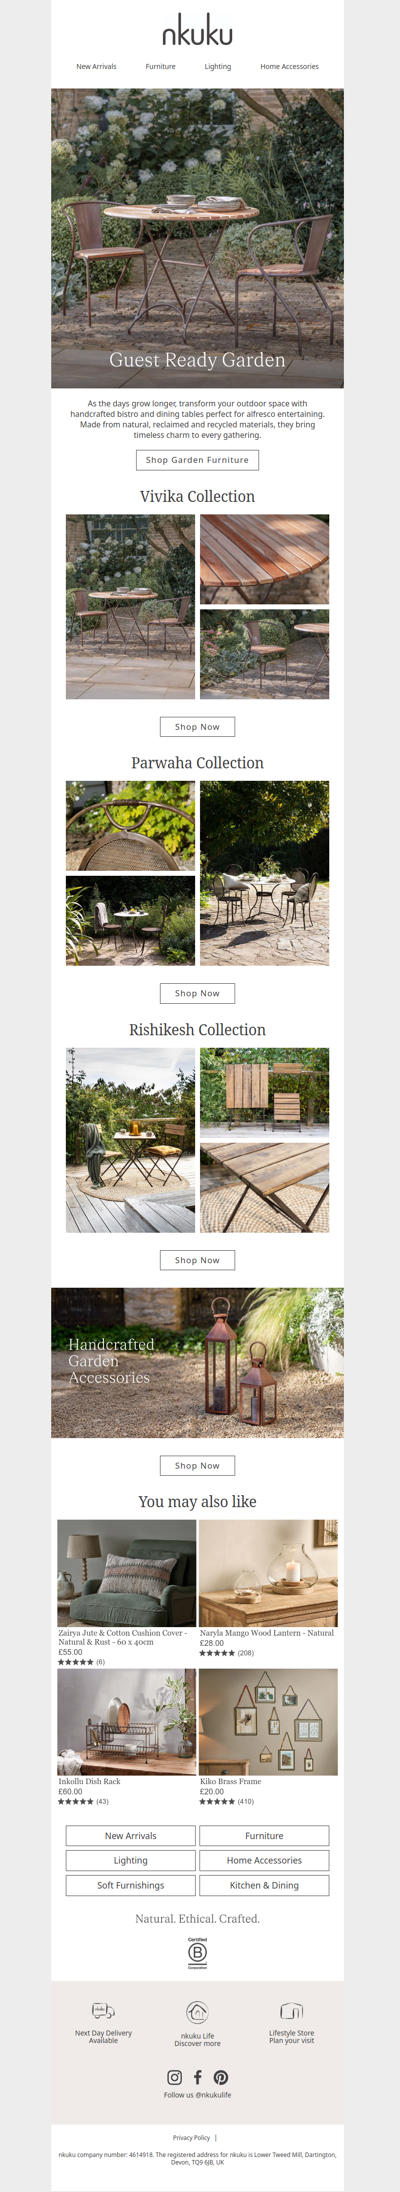400x2192 pixels.
Task: Open the Facebook icon in the footer
Action: [197, 2077]
